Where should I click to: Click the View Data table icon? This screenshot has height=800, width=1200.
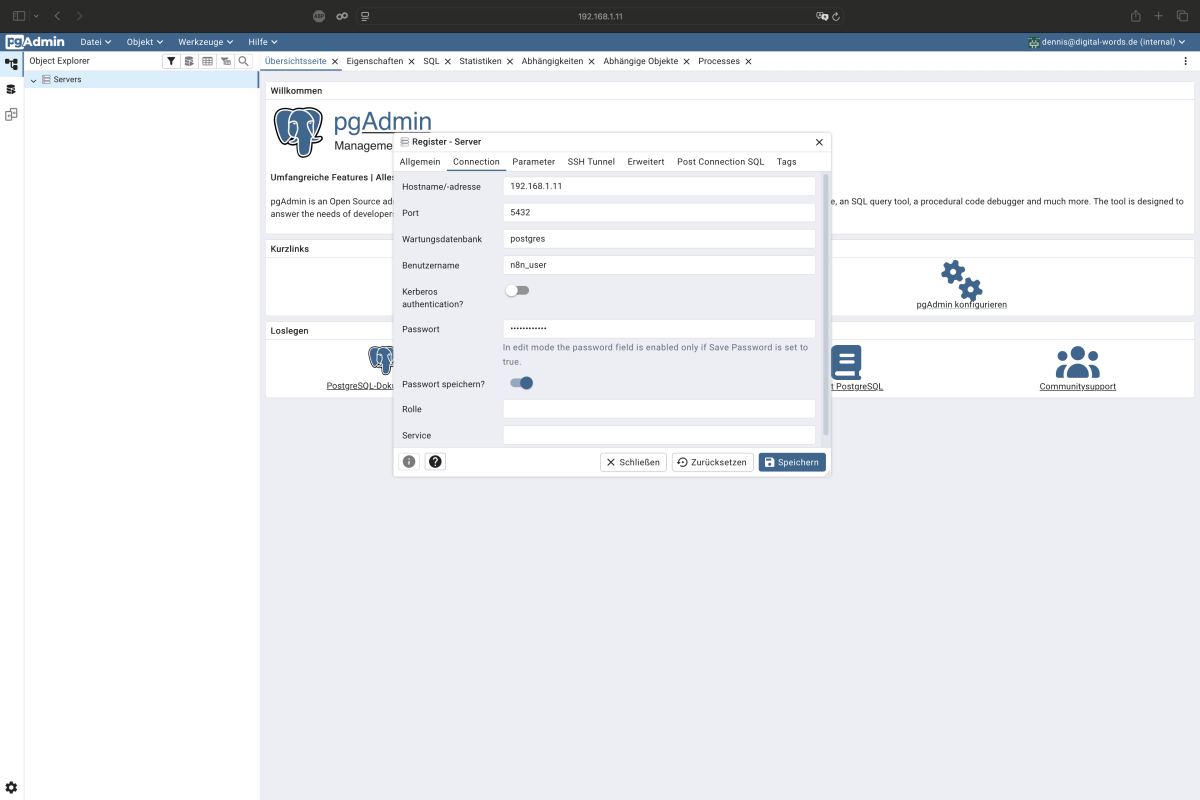[x=207, y=61]
